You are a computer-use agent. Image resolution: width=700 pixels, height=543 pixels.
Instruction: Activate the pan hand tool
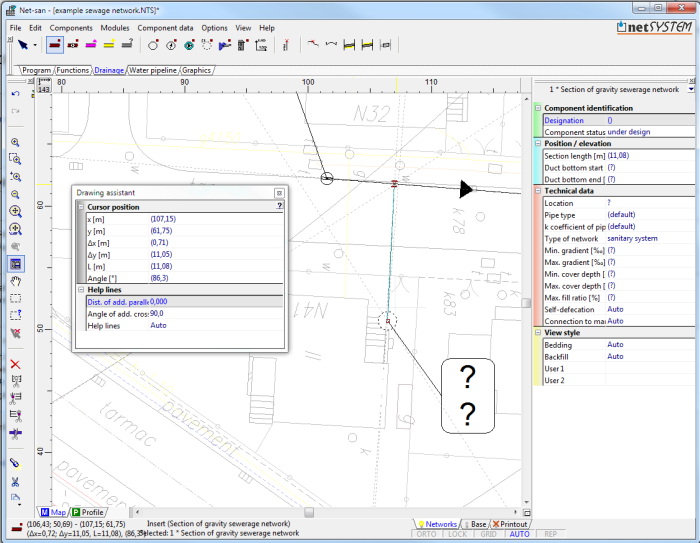16,281
